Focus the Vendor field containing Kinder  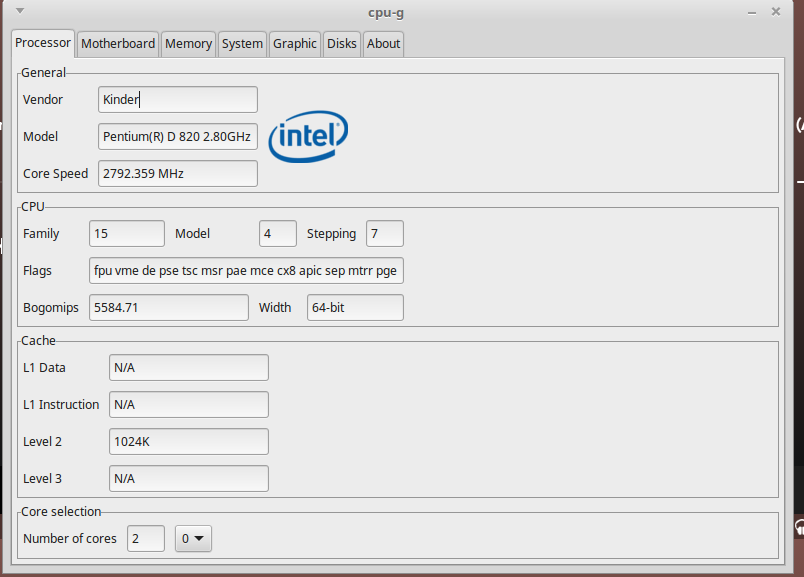pos(178,100)
